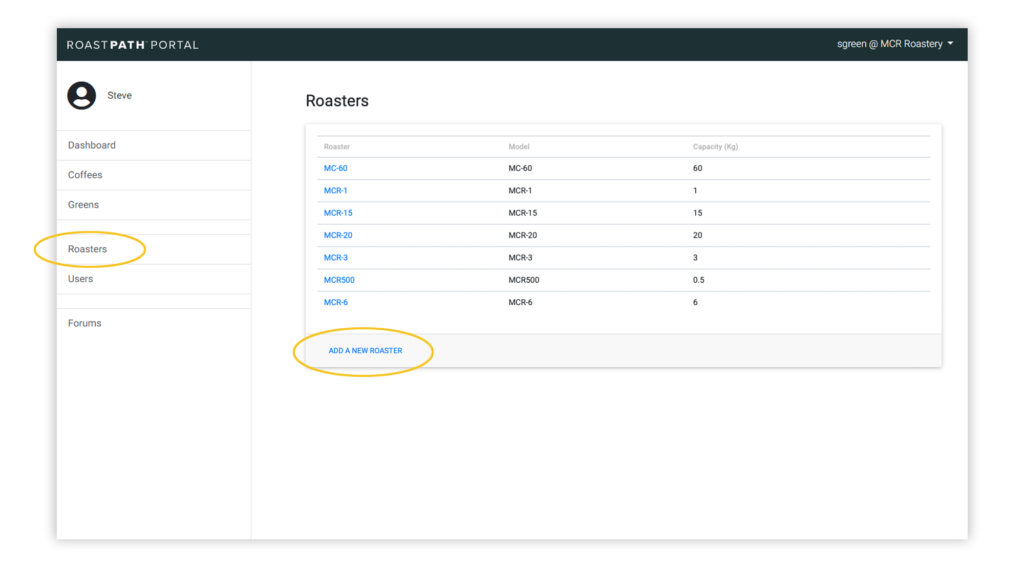Select the MCR500 model cell
Viewport: 1024px width, 569px height.
pos(524,280)
